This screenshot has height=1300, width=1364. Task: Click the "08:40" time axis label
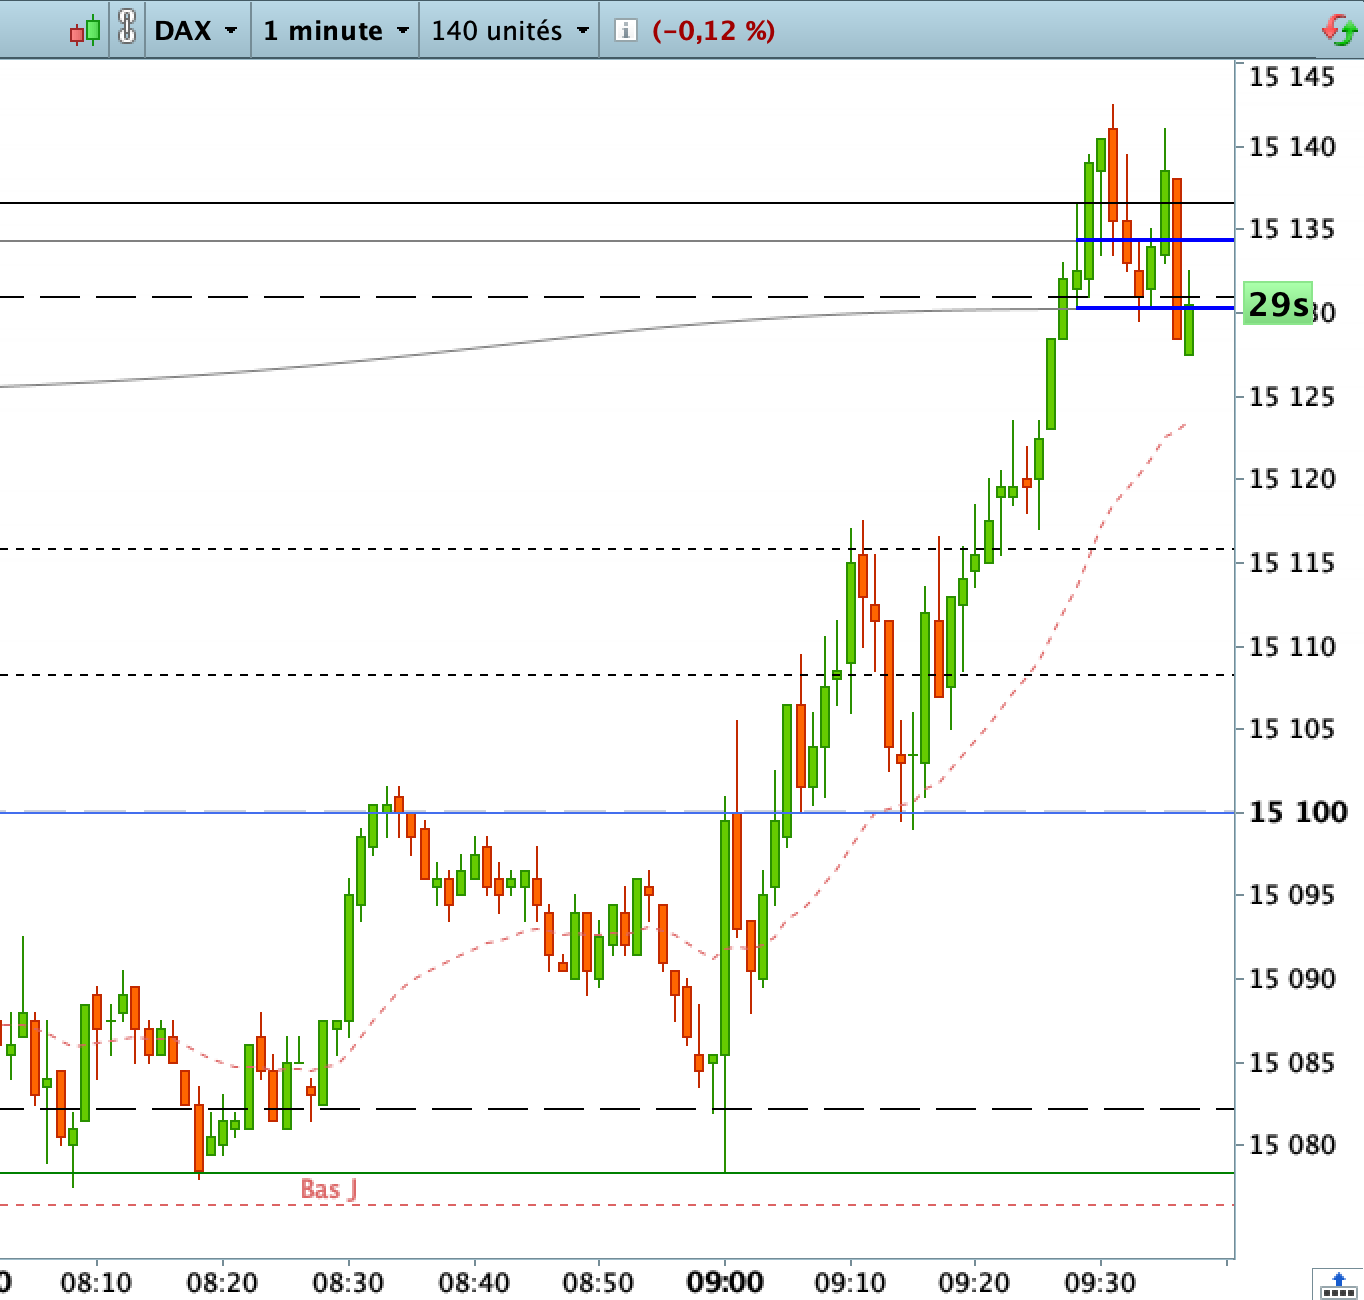474,1282
